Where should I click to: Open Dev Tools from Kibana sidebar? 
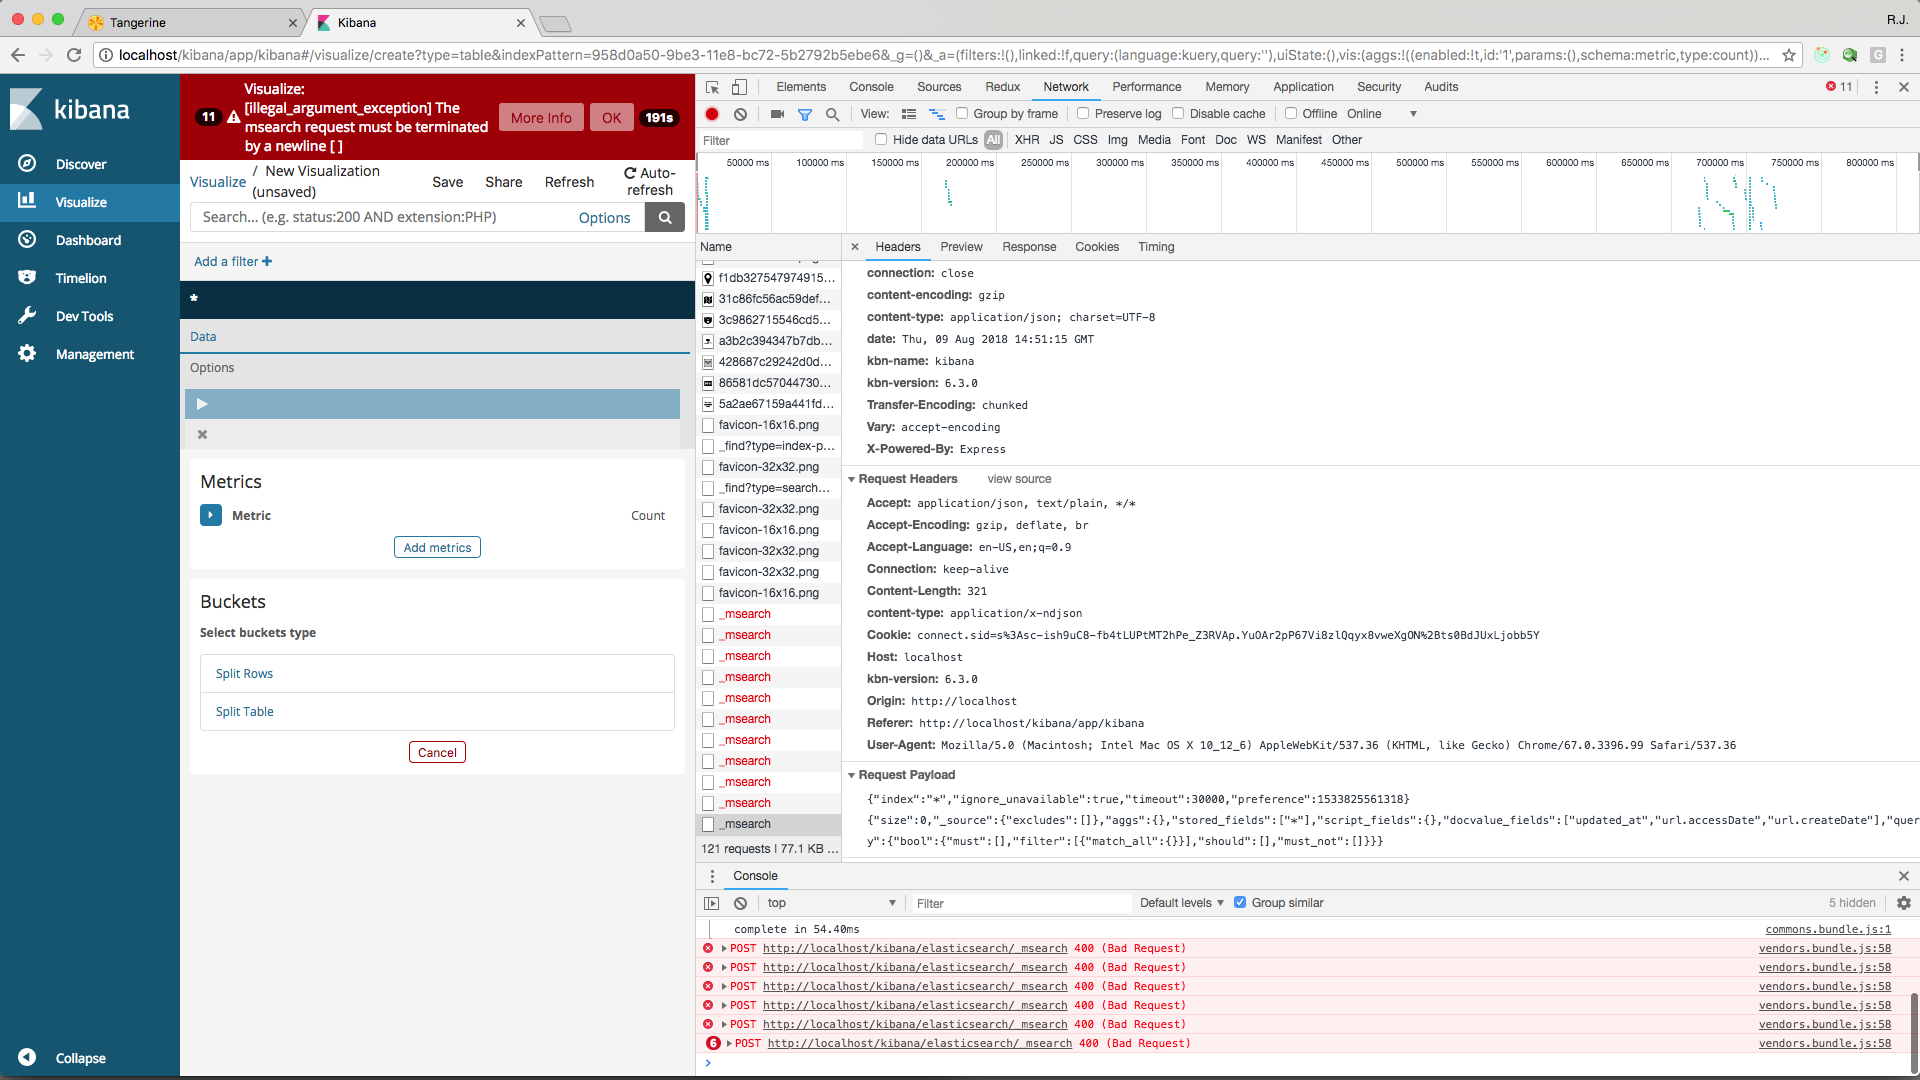point(86,315)
